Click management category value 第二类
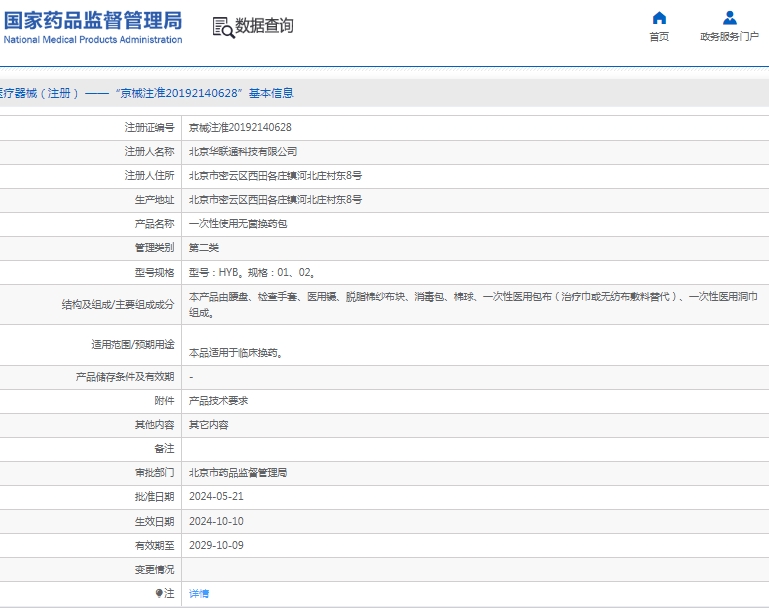This screenshot has width=769, height=612. (204, 248)
